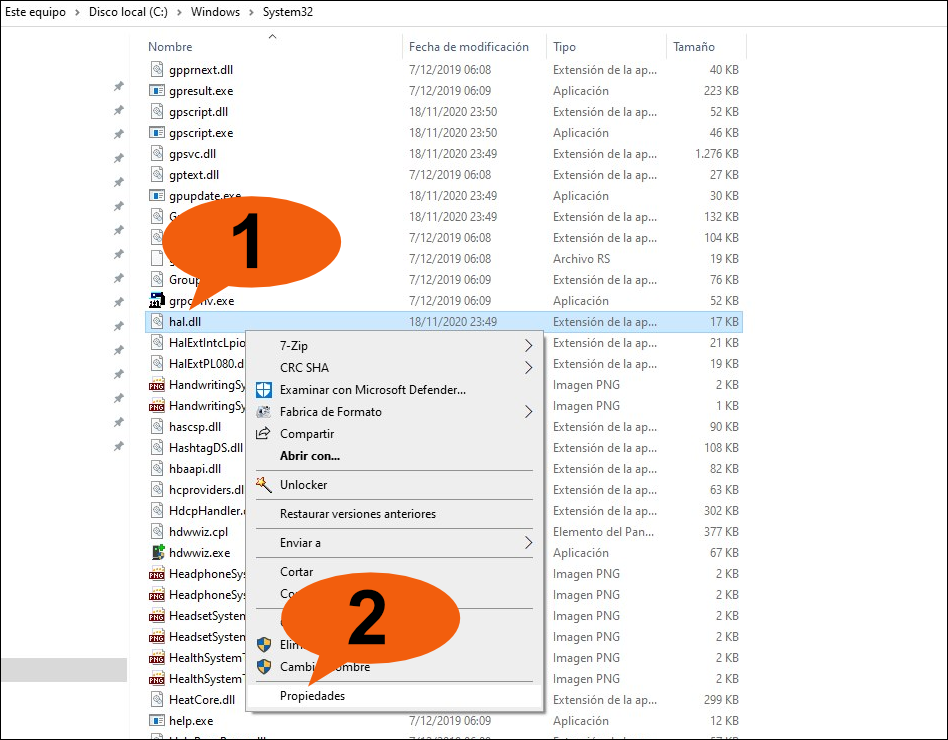948x740 pixels.
Task: Select the help.exe file name
Action: click(x=191, y=721)
